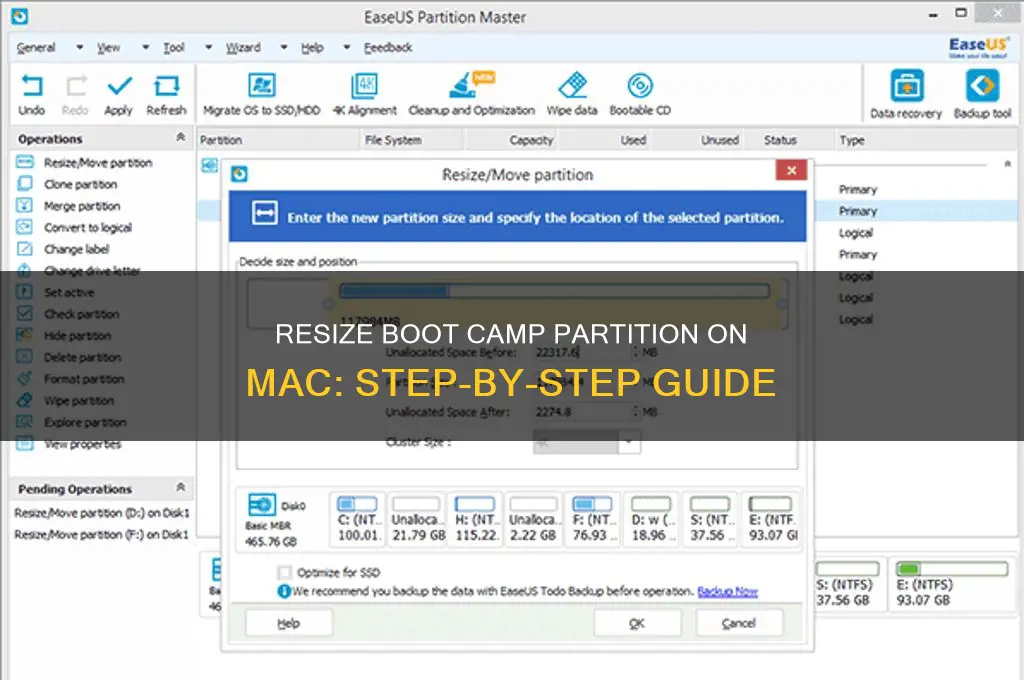Image resolution: width=1024 pixels, height=680 pixels.
Task: Select the S: NTFS 37.56 block in dialog
Action: point(710,520)
